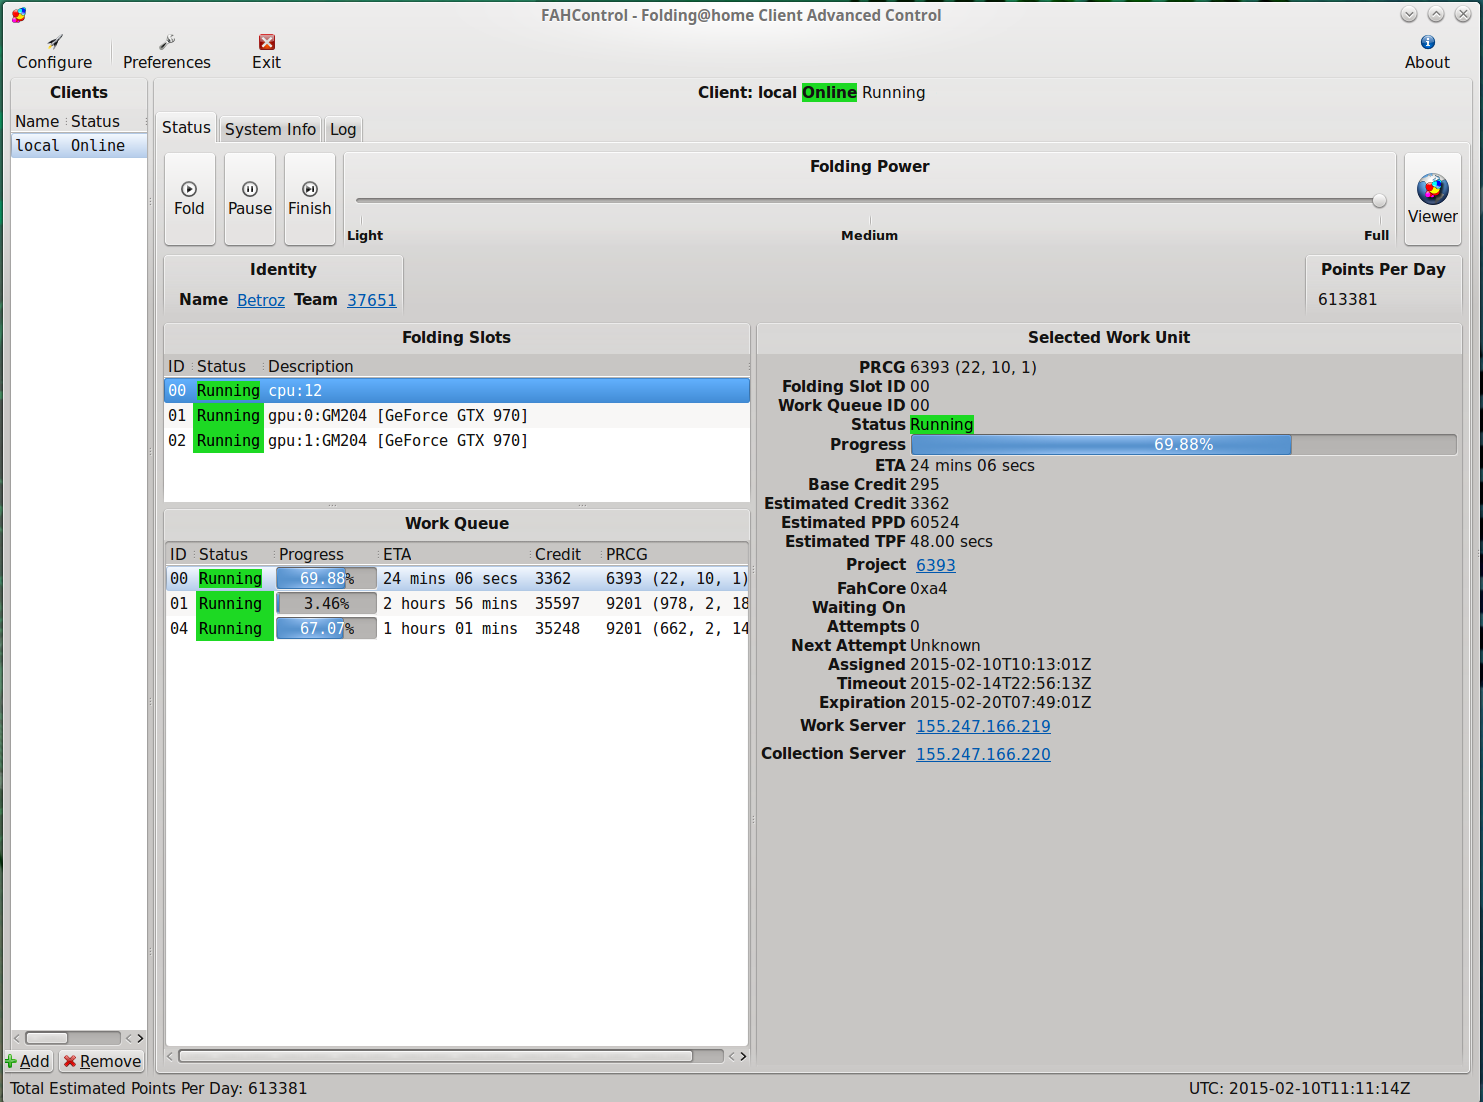The width and height of the screenshot is (1483, 1102).
Task: Pause folding with the Pause button
Action: [250, 199]
